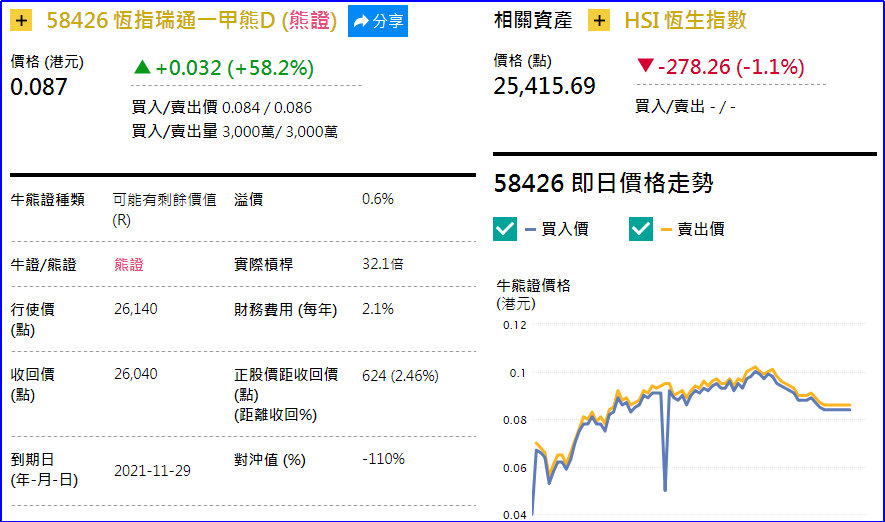Click the 實際槓桿 label
Image resolution: width=885 pixels, height=522 pixels.
[264, 265]
